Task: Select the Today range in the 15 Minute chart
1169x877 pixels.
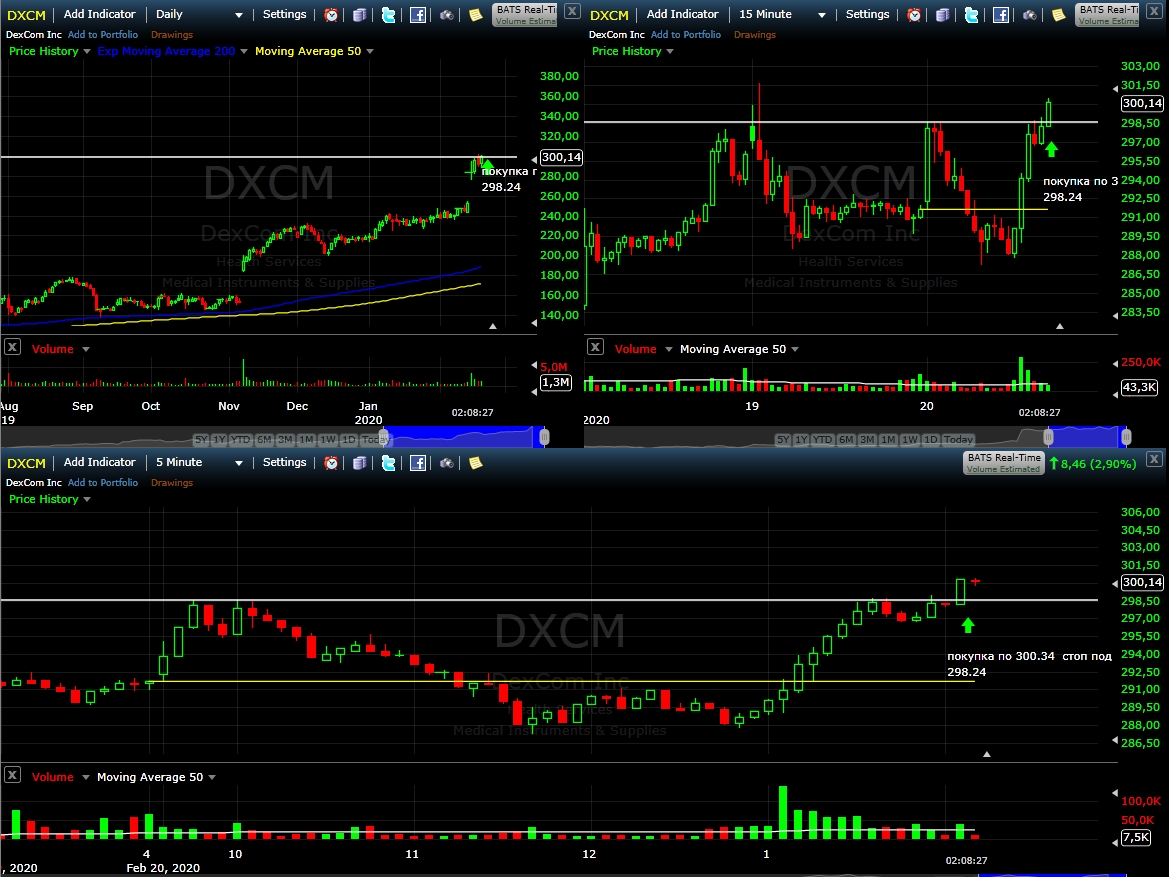Action: coord(958,439)
